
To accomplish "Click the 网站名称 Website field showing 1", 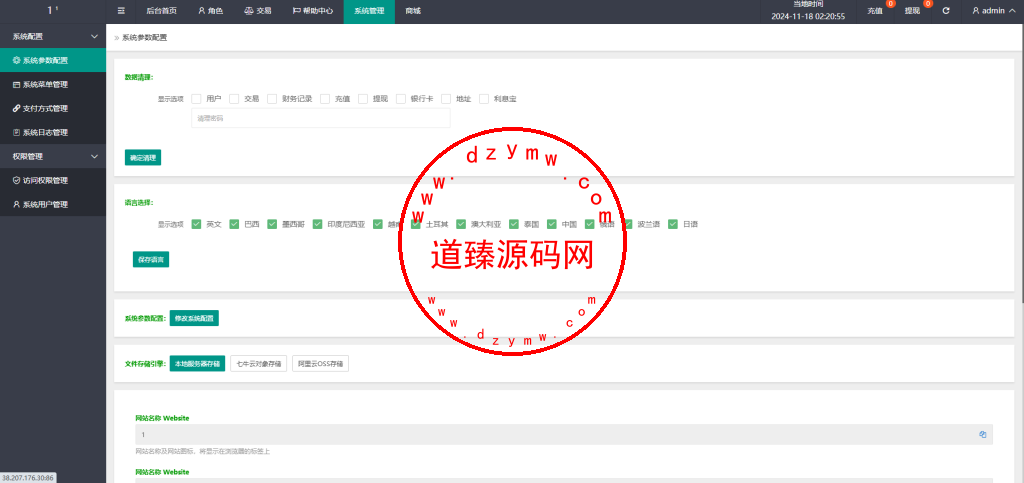I will [x=564, y=434].
